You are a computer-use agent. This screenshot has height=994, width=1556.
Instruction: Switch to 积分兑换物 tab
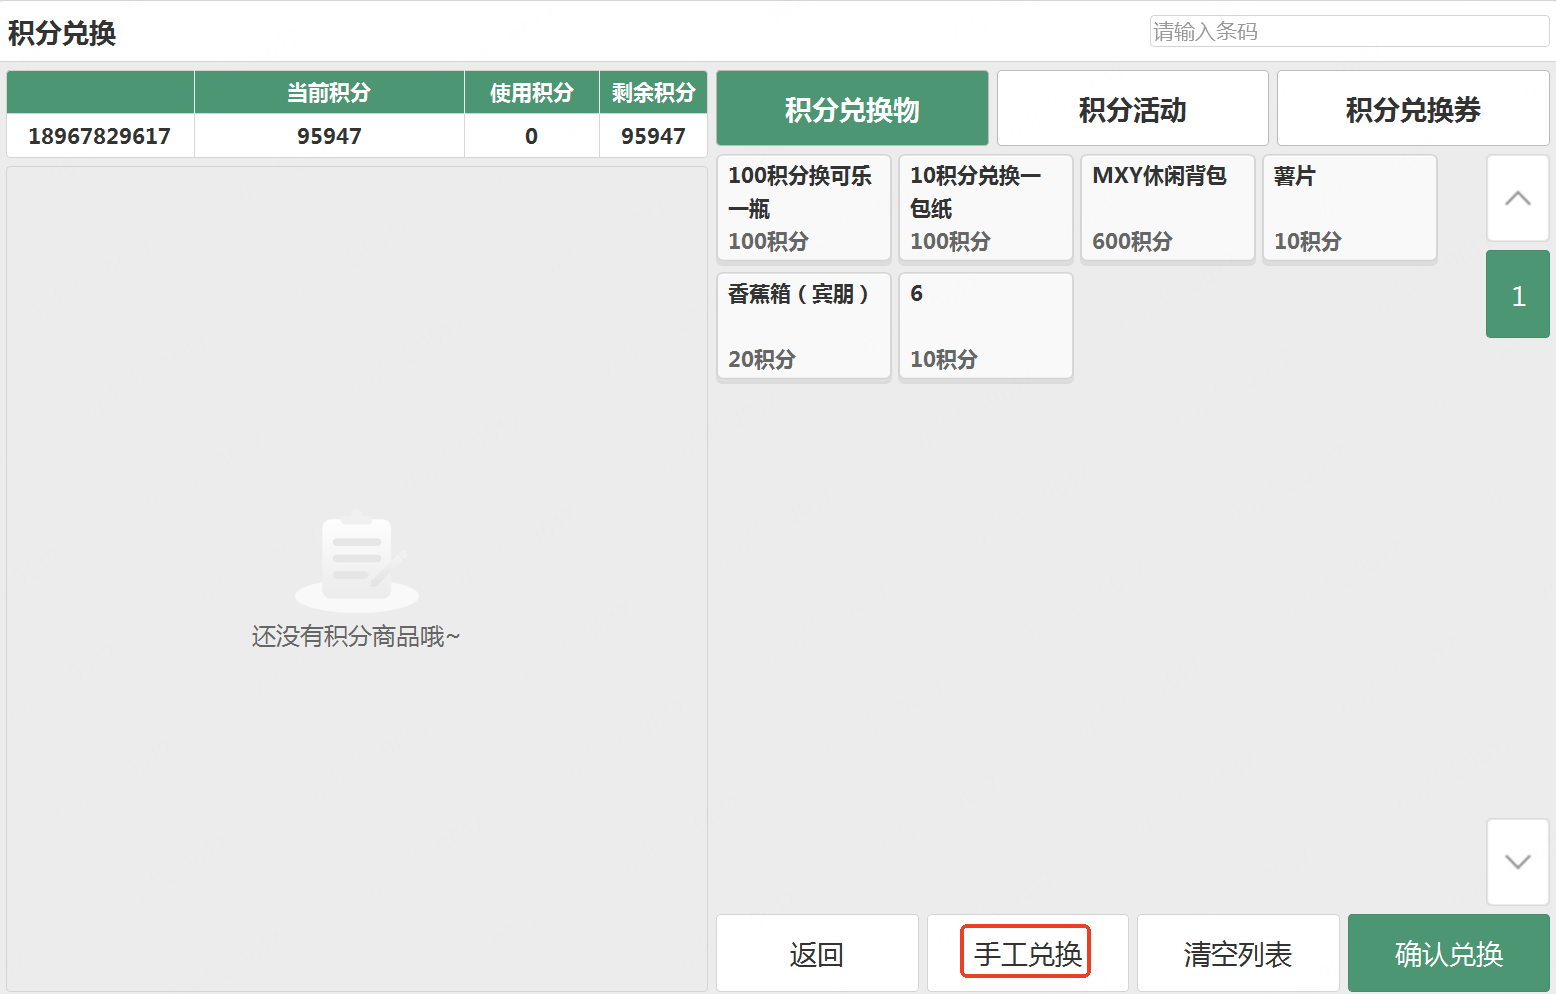[852, 109]
